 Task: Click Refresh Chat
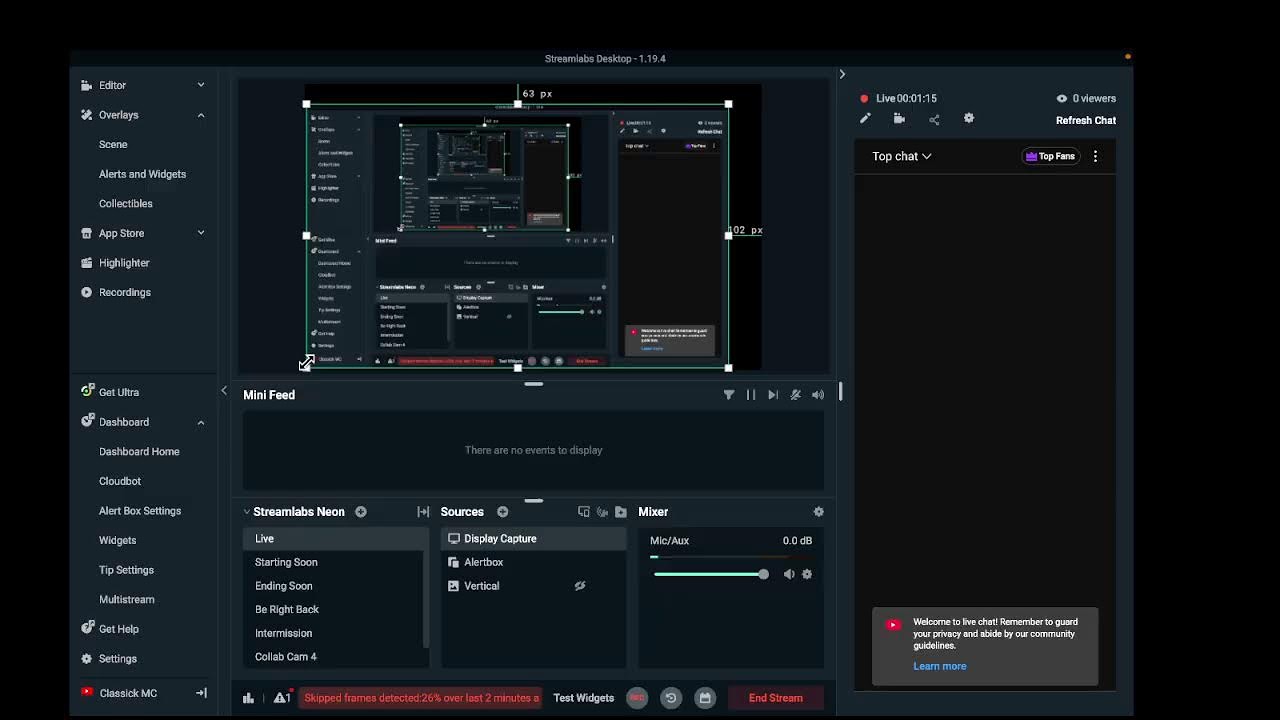click(1086, 120)
